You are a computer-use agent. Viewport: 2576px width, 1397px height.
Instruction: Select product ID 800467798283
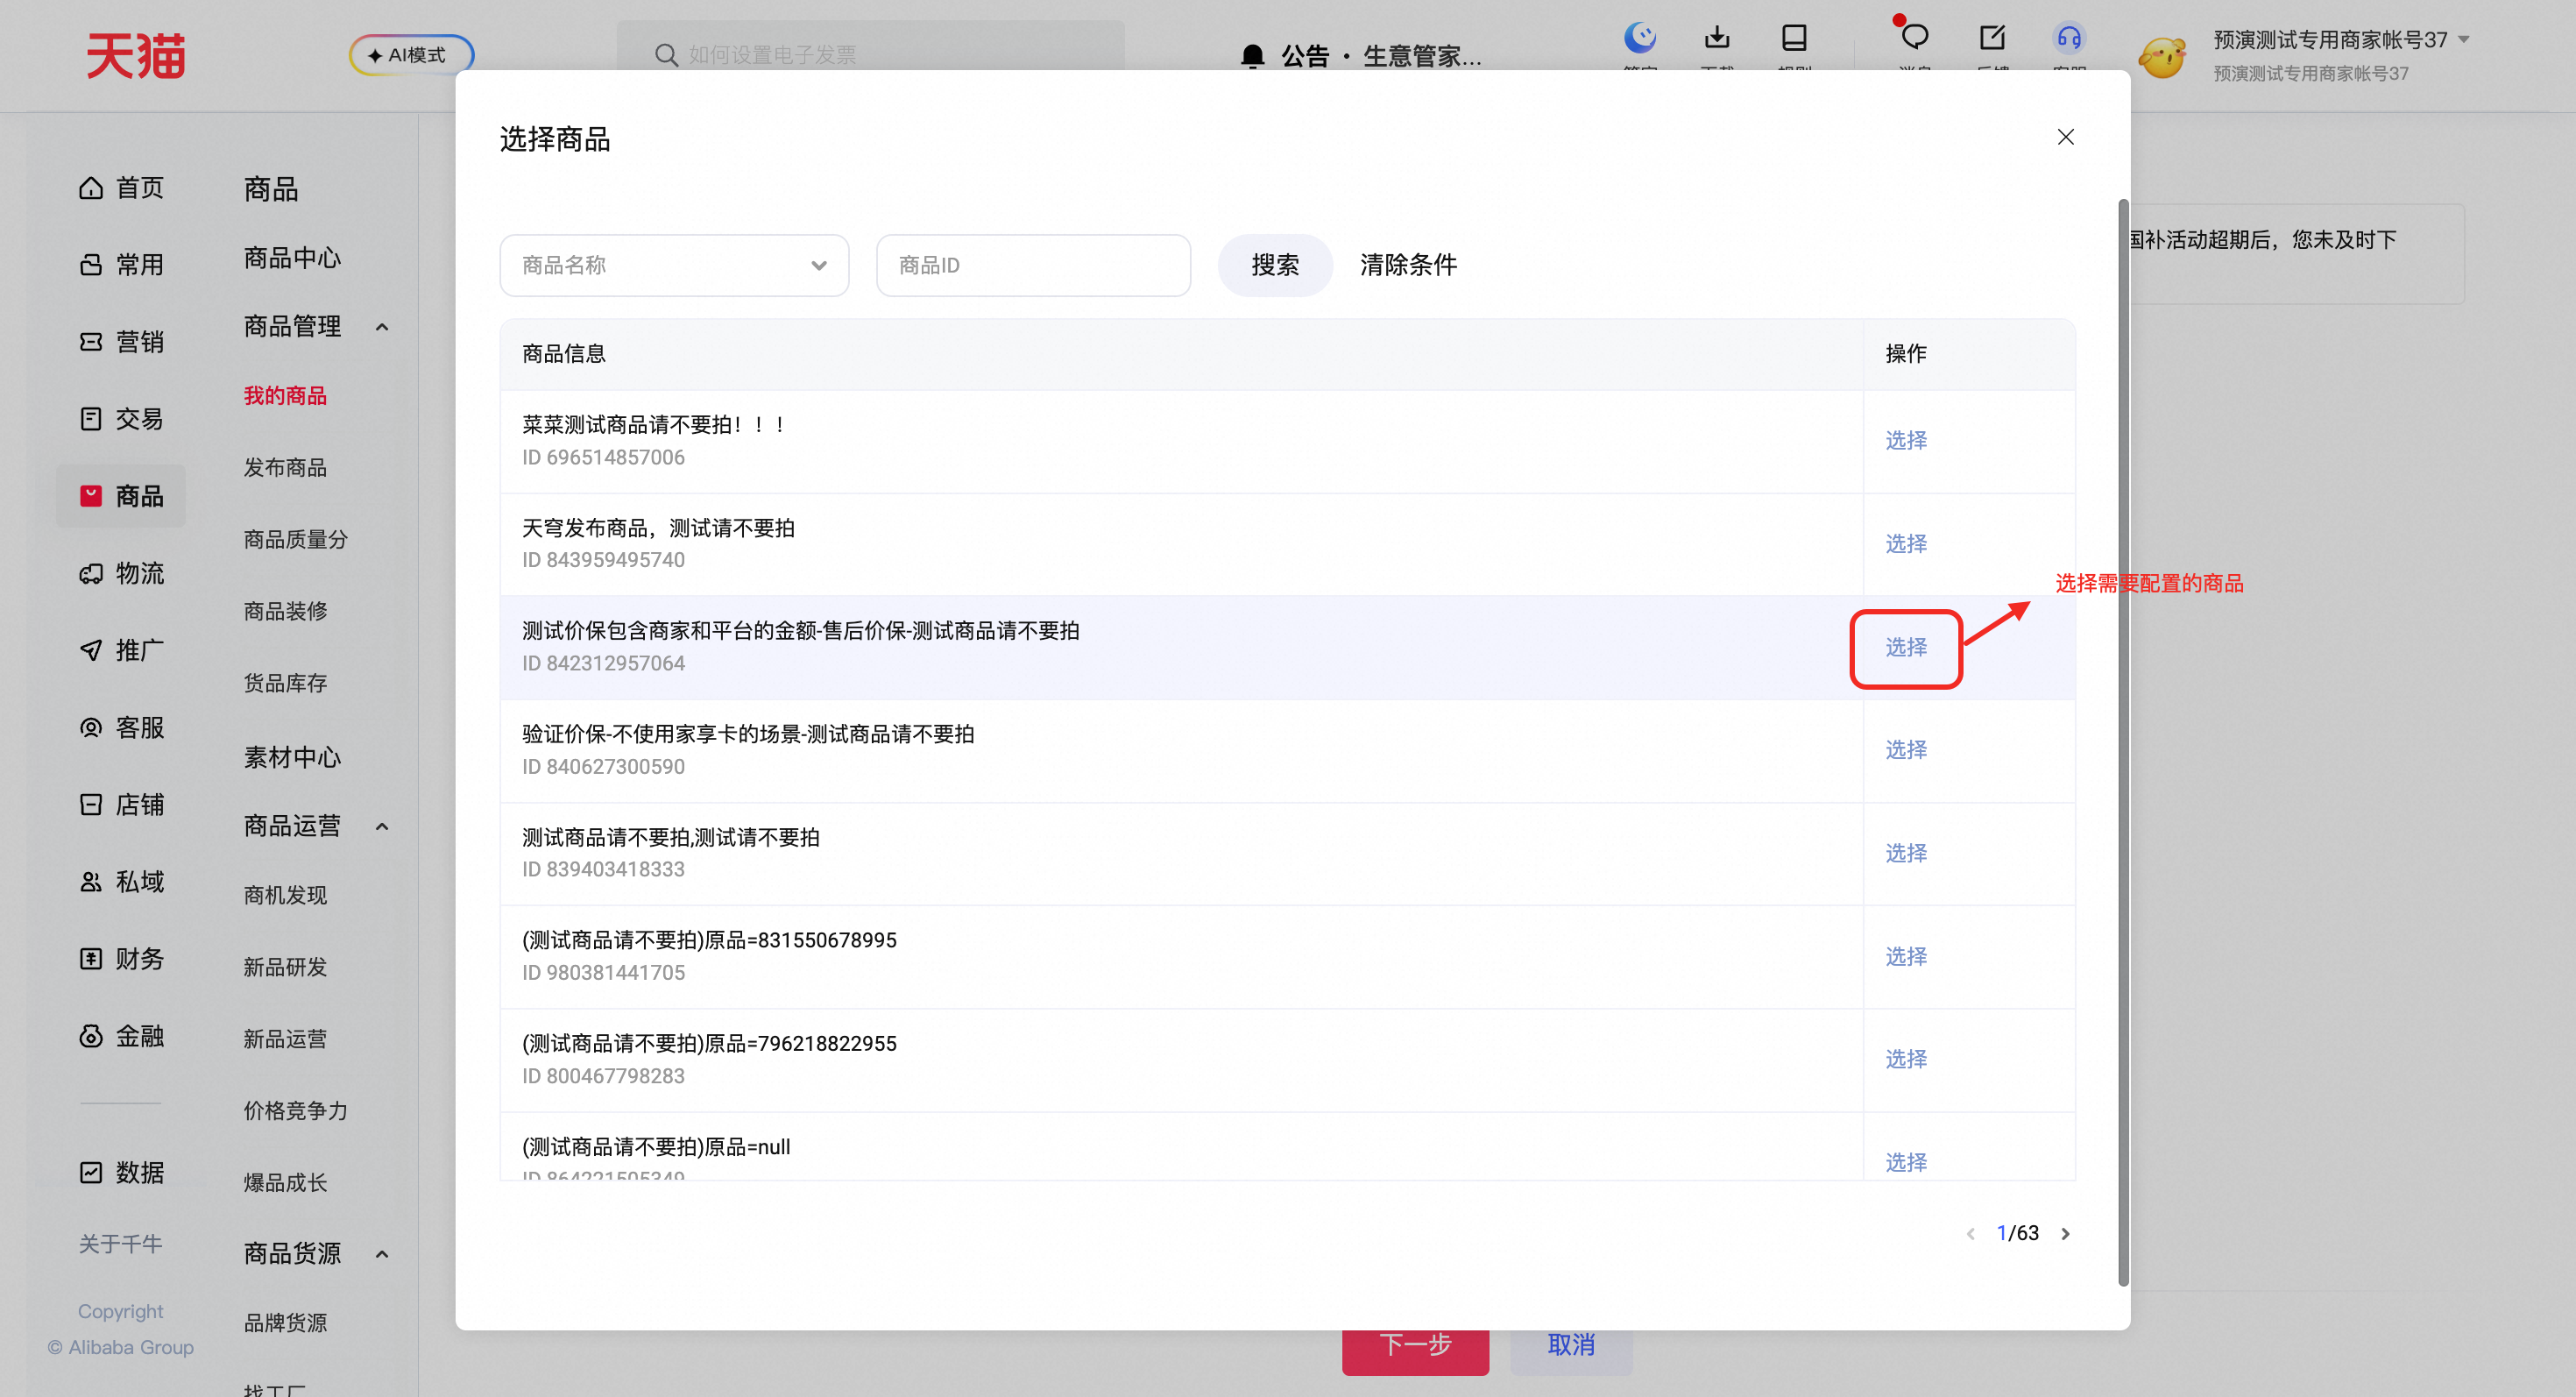click(x=1906, y=1059)
